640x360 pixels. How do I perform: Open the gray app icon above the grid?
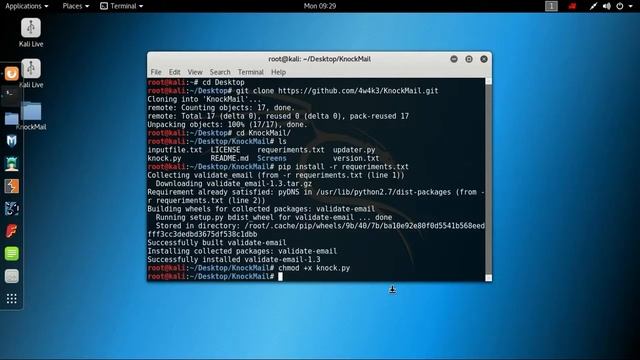coord(11,276)
